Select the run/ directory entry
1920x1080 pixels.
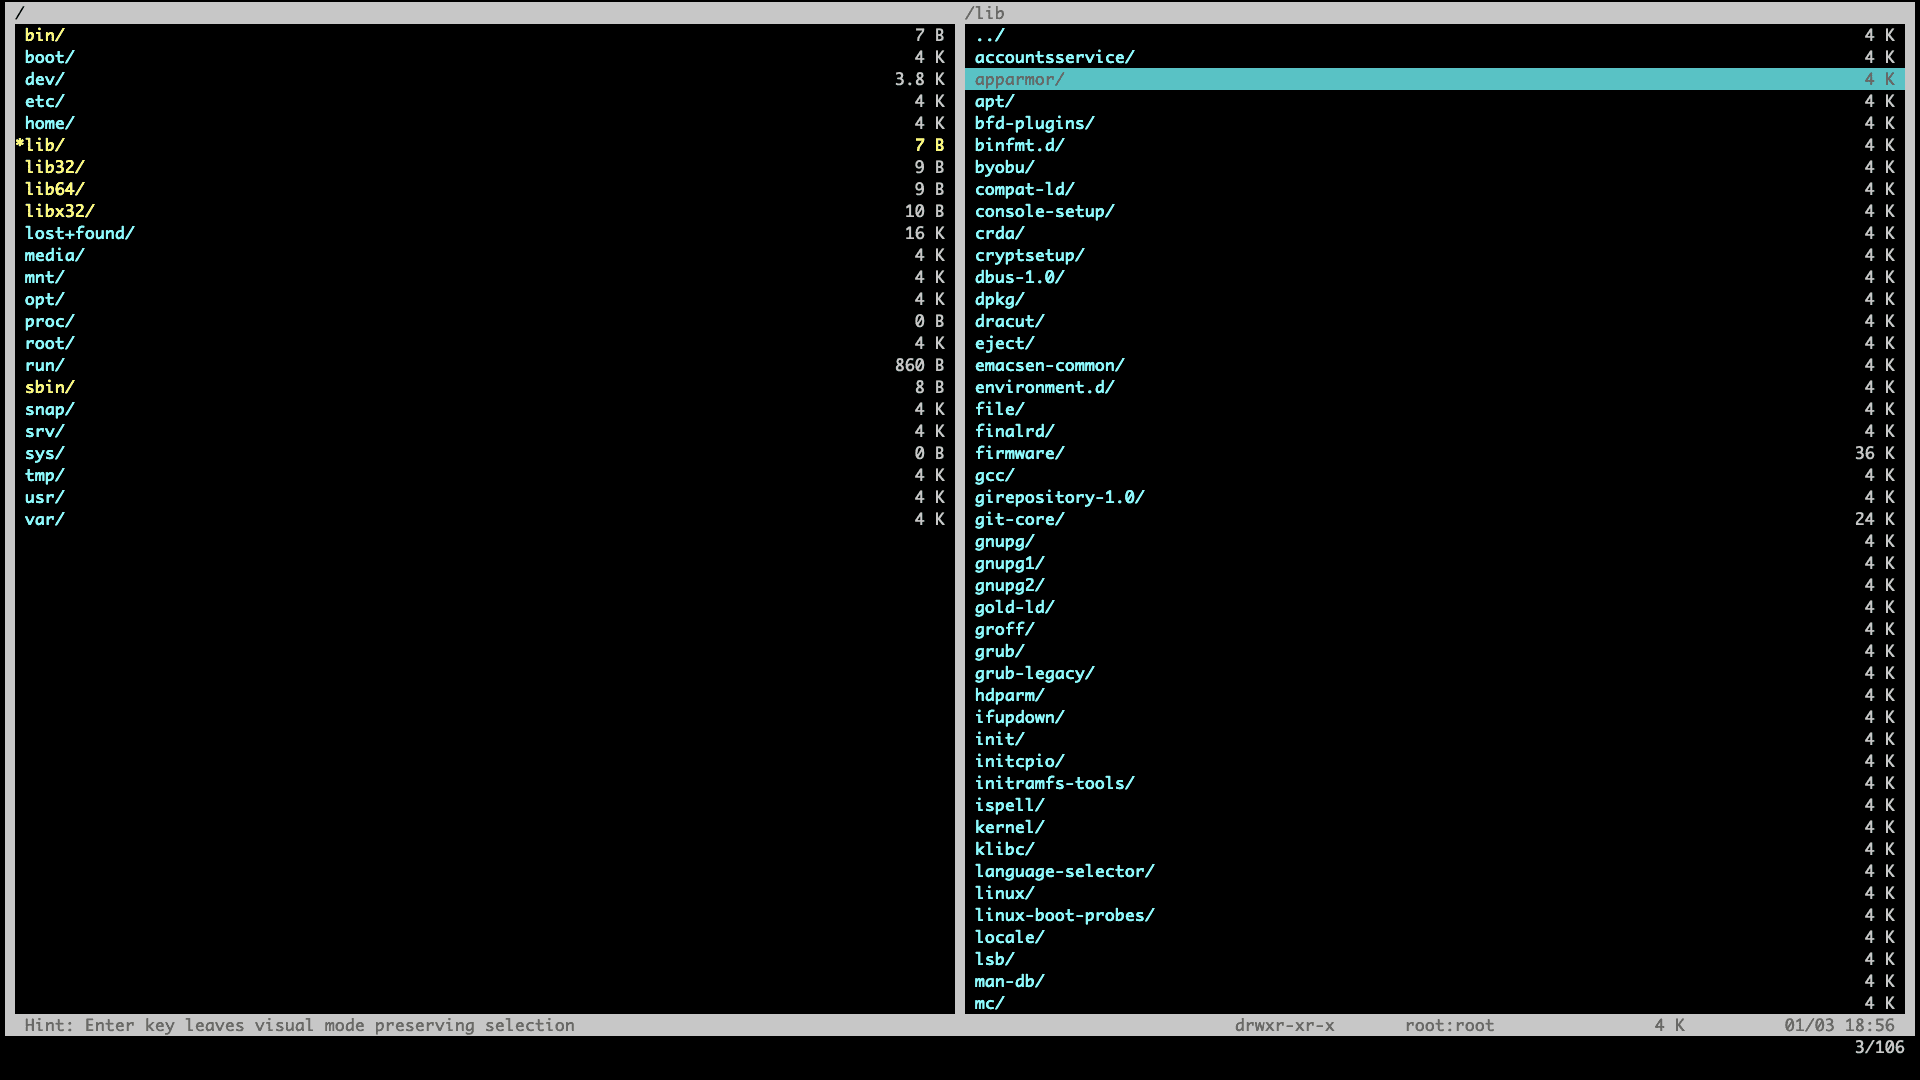(x=44, y=365)
